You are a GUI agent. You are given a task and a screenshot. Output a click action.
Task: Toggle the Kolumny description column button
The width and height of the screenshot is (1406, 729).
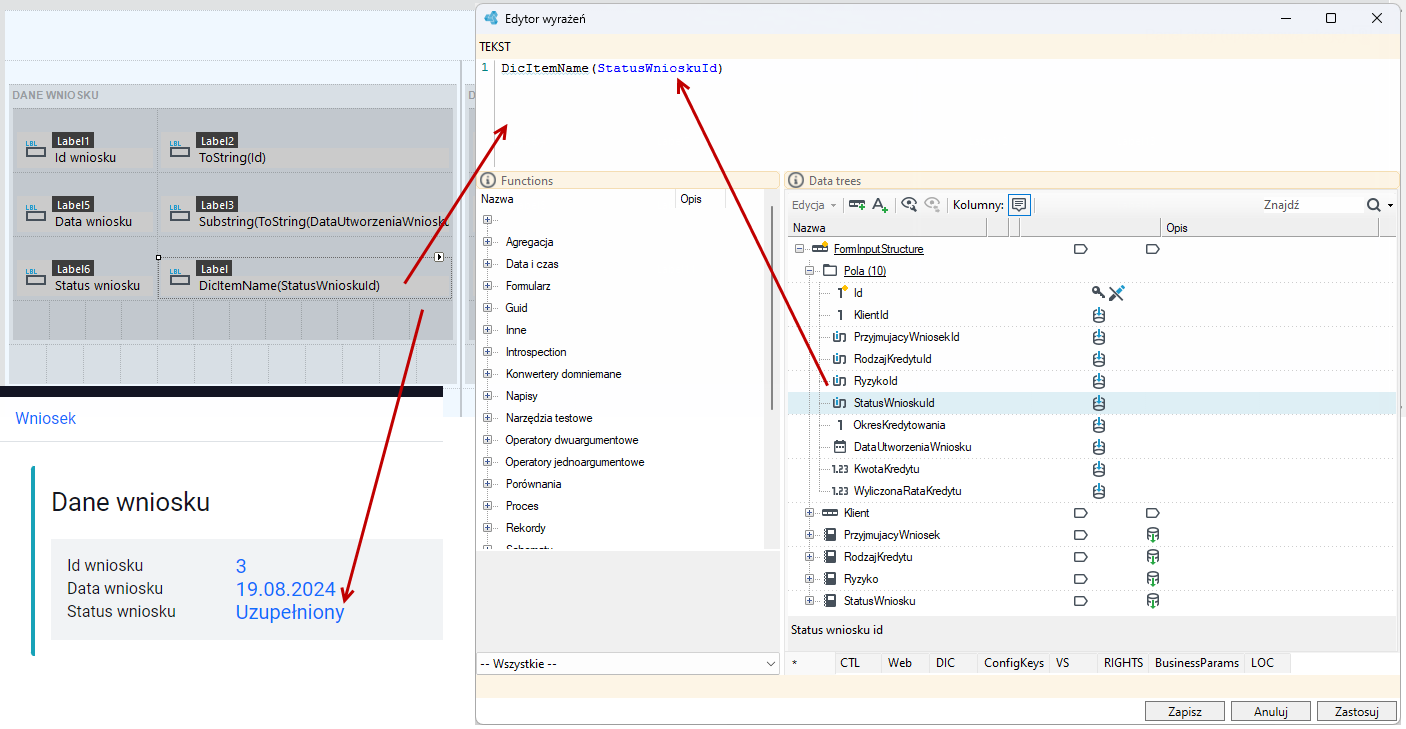(1019, 205)
